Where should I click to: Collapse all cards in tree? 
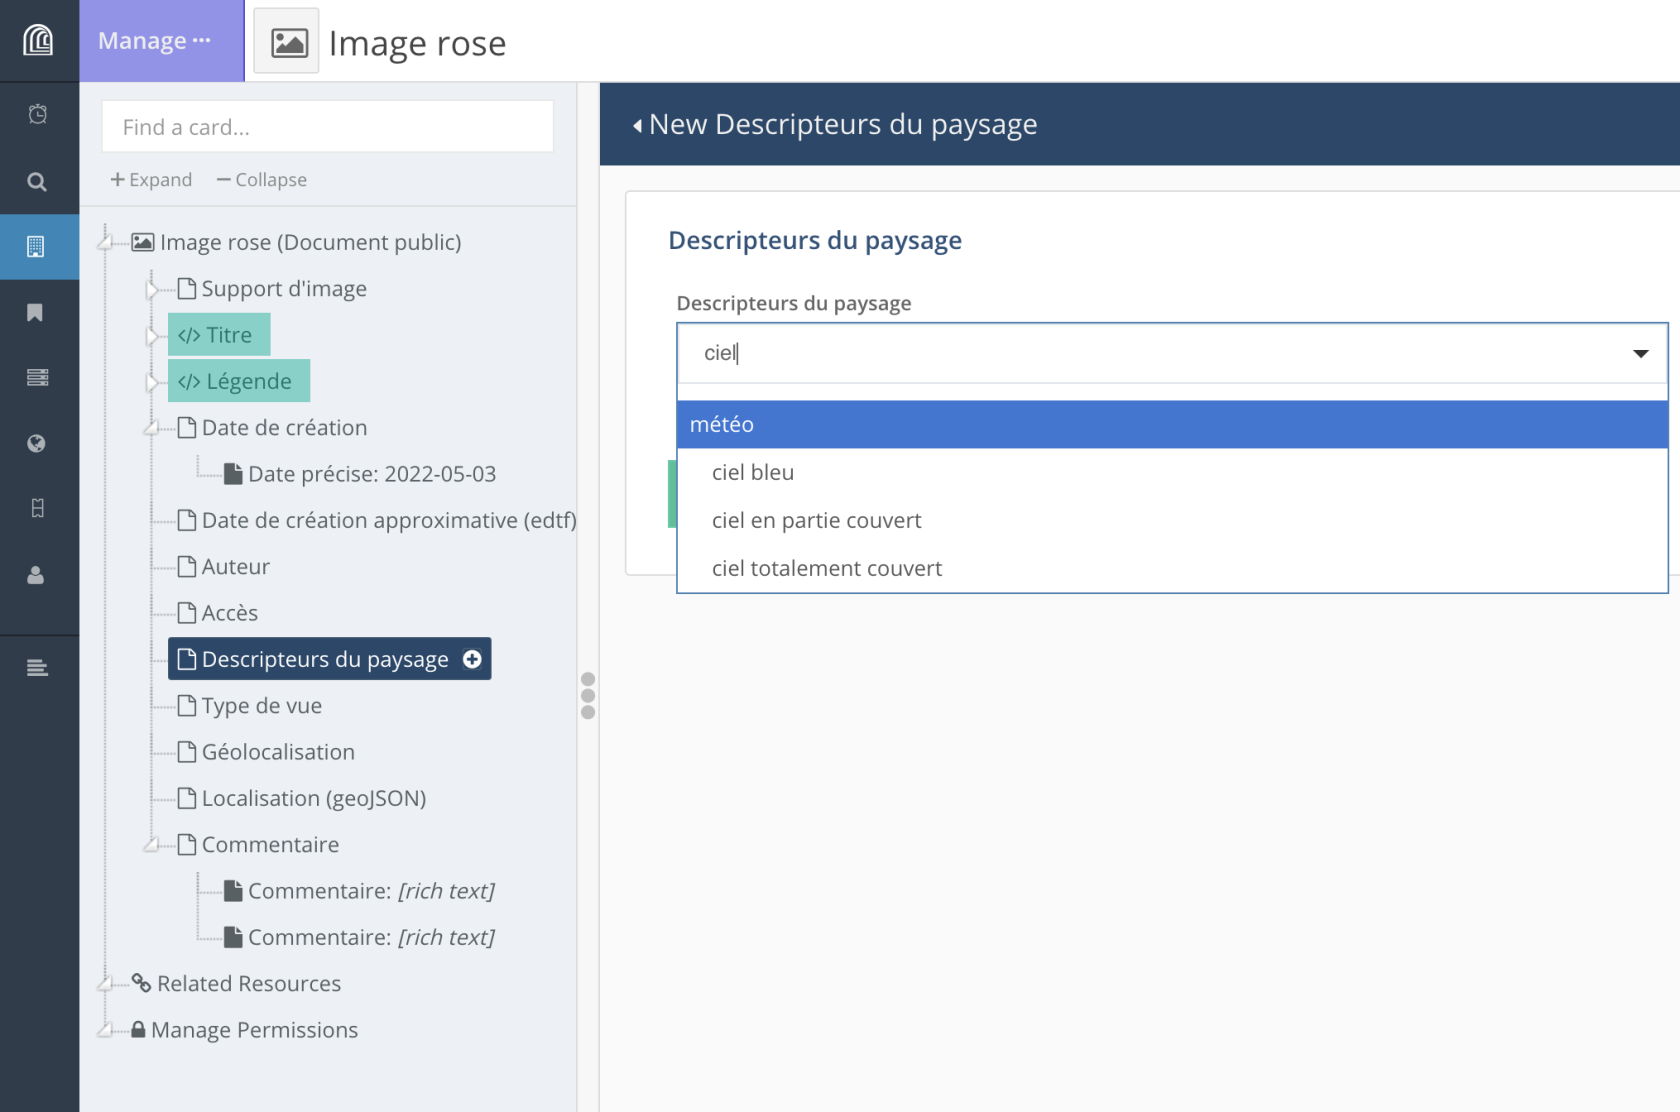coord(262,180)
